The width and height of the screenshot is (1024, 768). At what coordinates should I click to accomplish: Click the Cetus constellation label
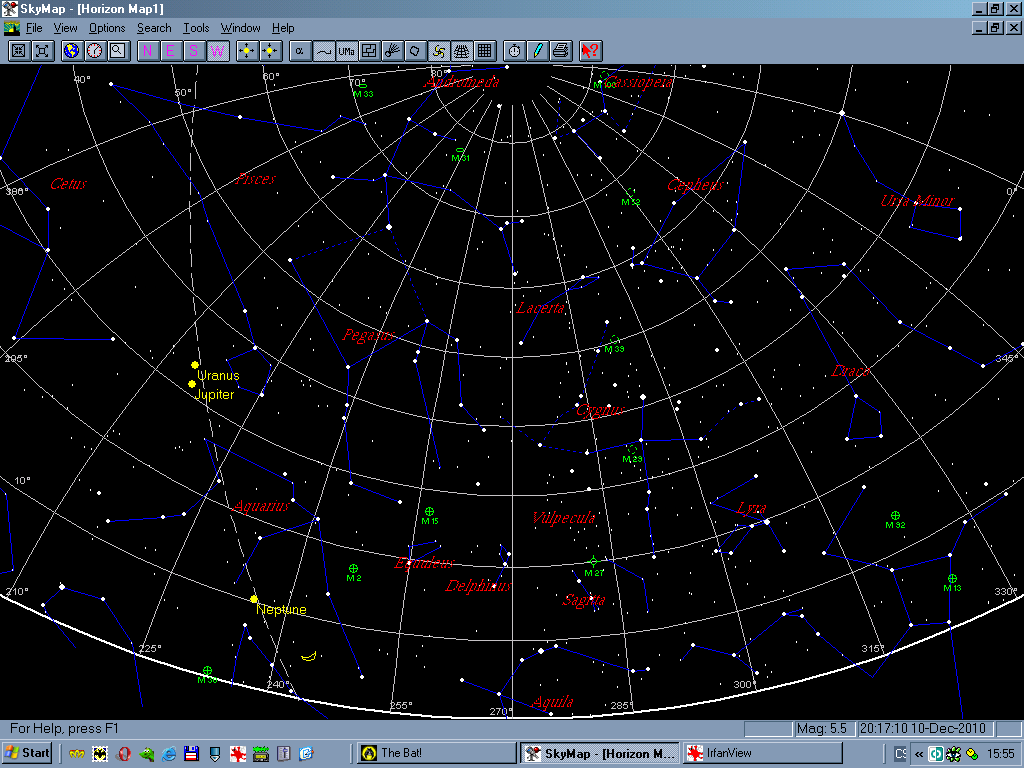click(x=69, y=184)
